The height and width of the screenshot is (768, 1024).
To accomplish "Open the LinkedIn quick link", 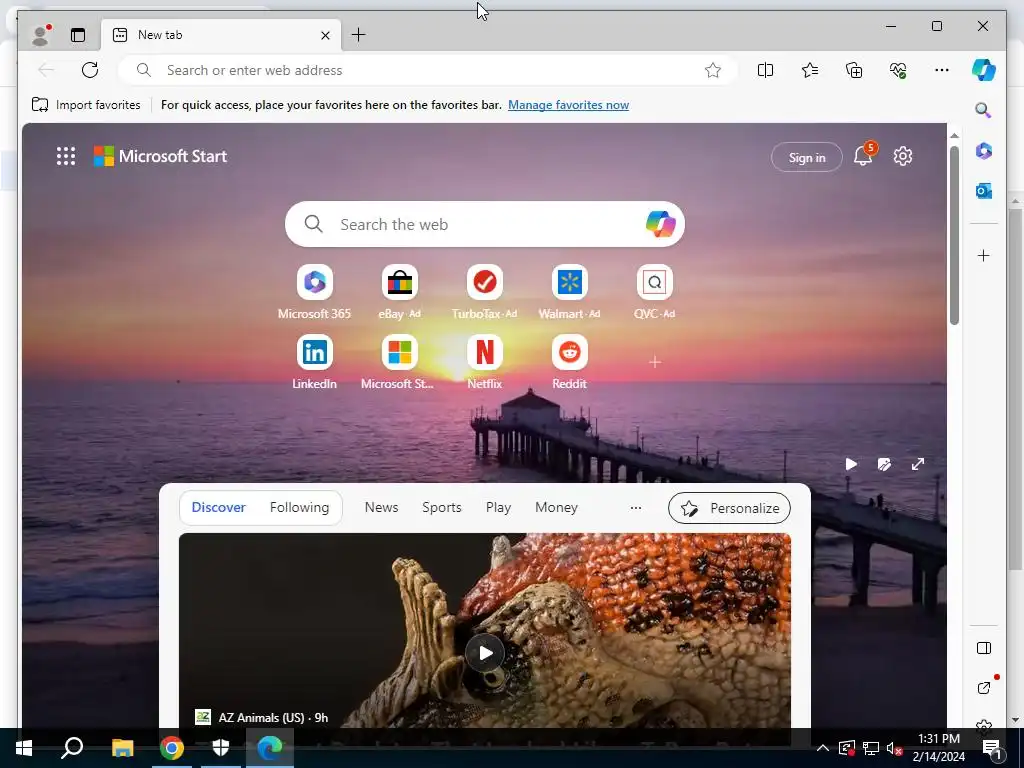I will (314, 362).
